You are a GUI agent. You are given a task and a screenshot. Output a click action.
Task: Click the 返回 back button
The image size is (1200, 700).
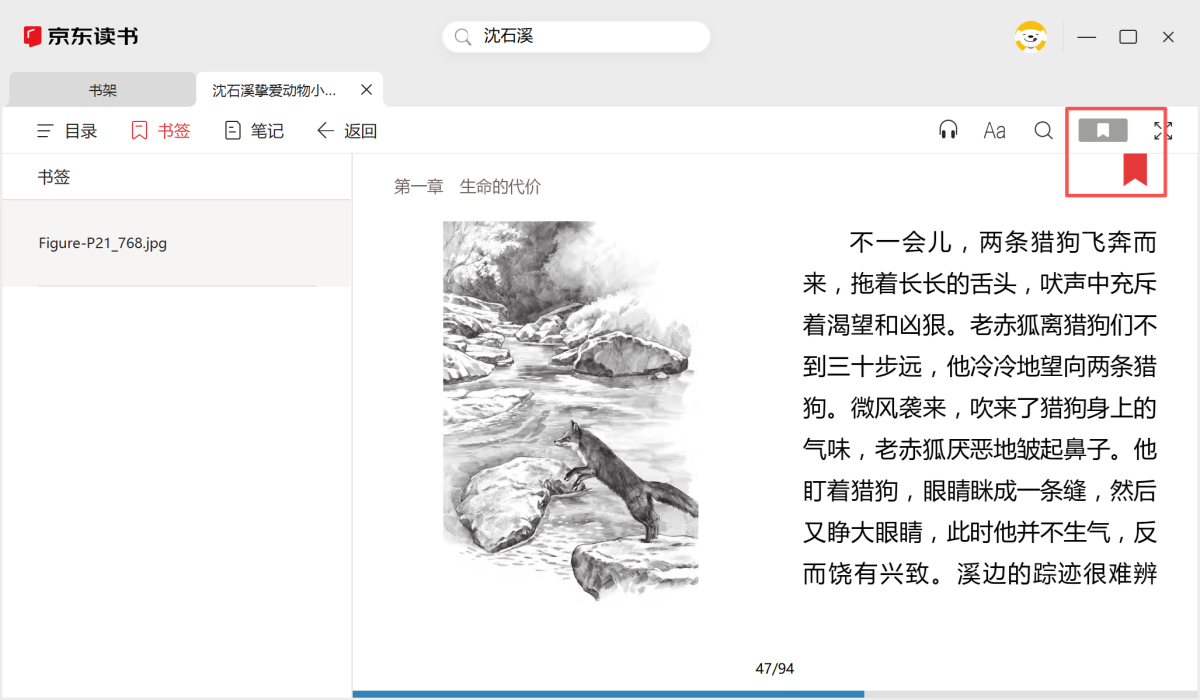[347, 131]
